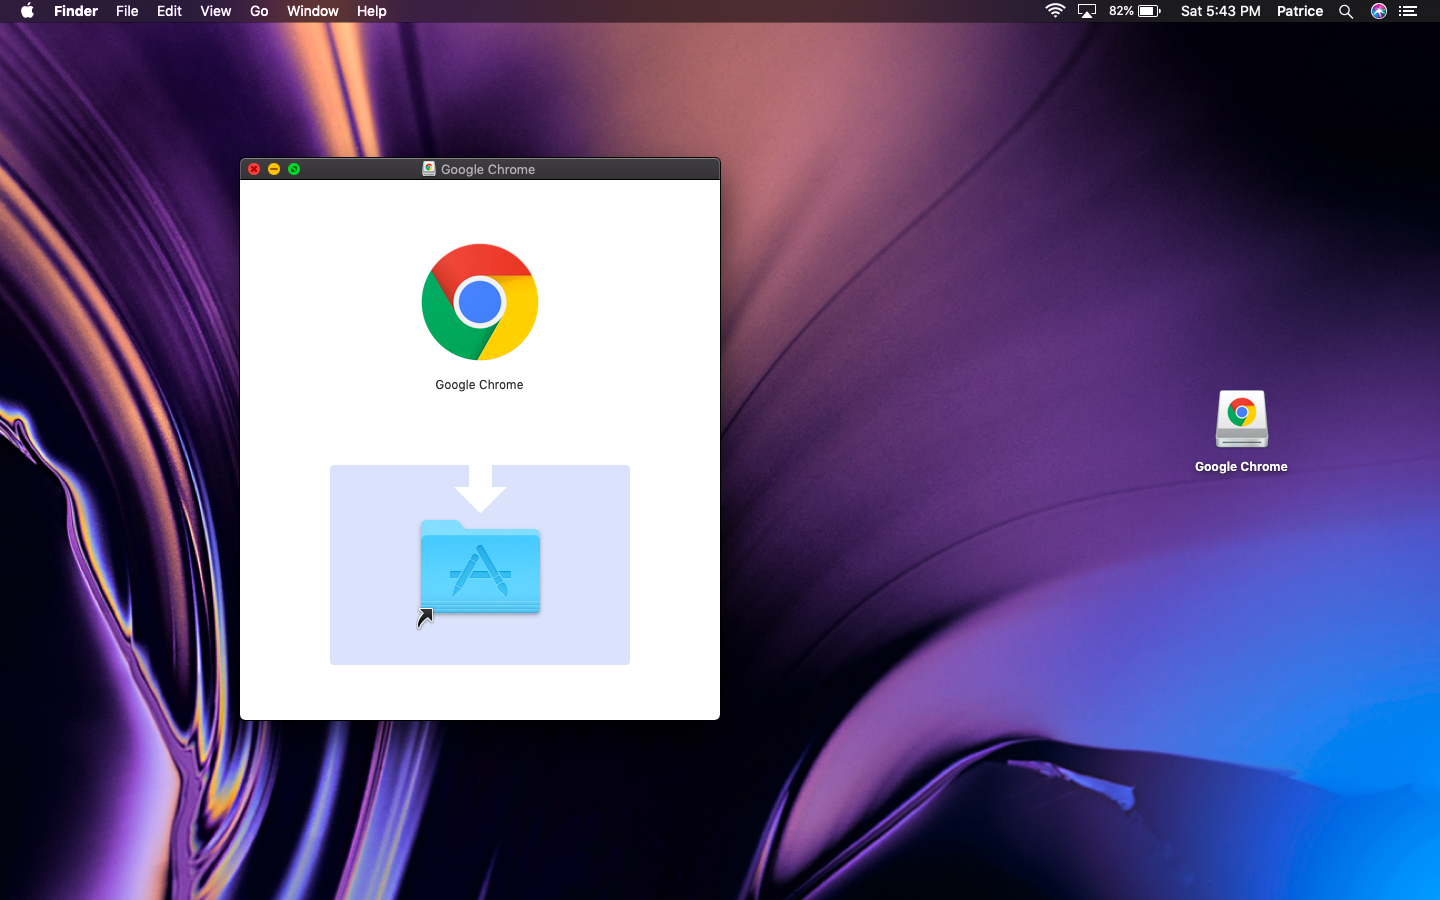Open the Go menu
The image size is (1440, 900).
(x=259, y=11)
